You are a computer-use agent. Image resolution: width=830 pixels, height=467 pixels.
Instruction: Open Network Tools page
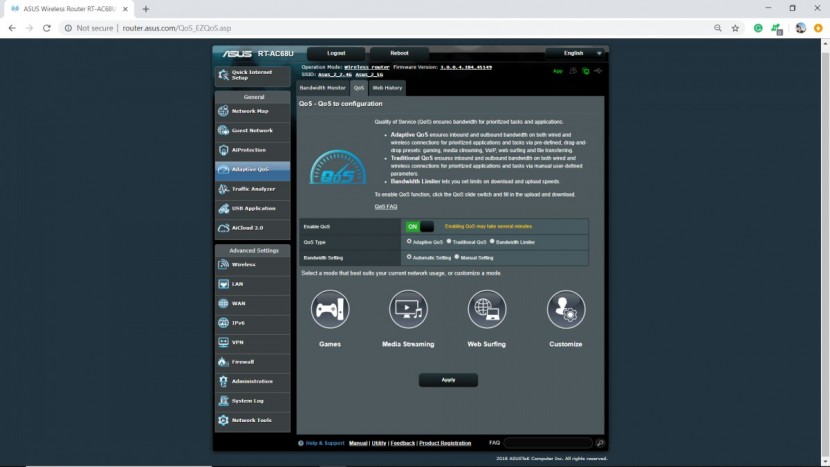[252, 420]
